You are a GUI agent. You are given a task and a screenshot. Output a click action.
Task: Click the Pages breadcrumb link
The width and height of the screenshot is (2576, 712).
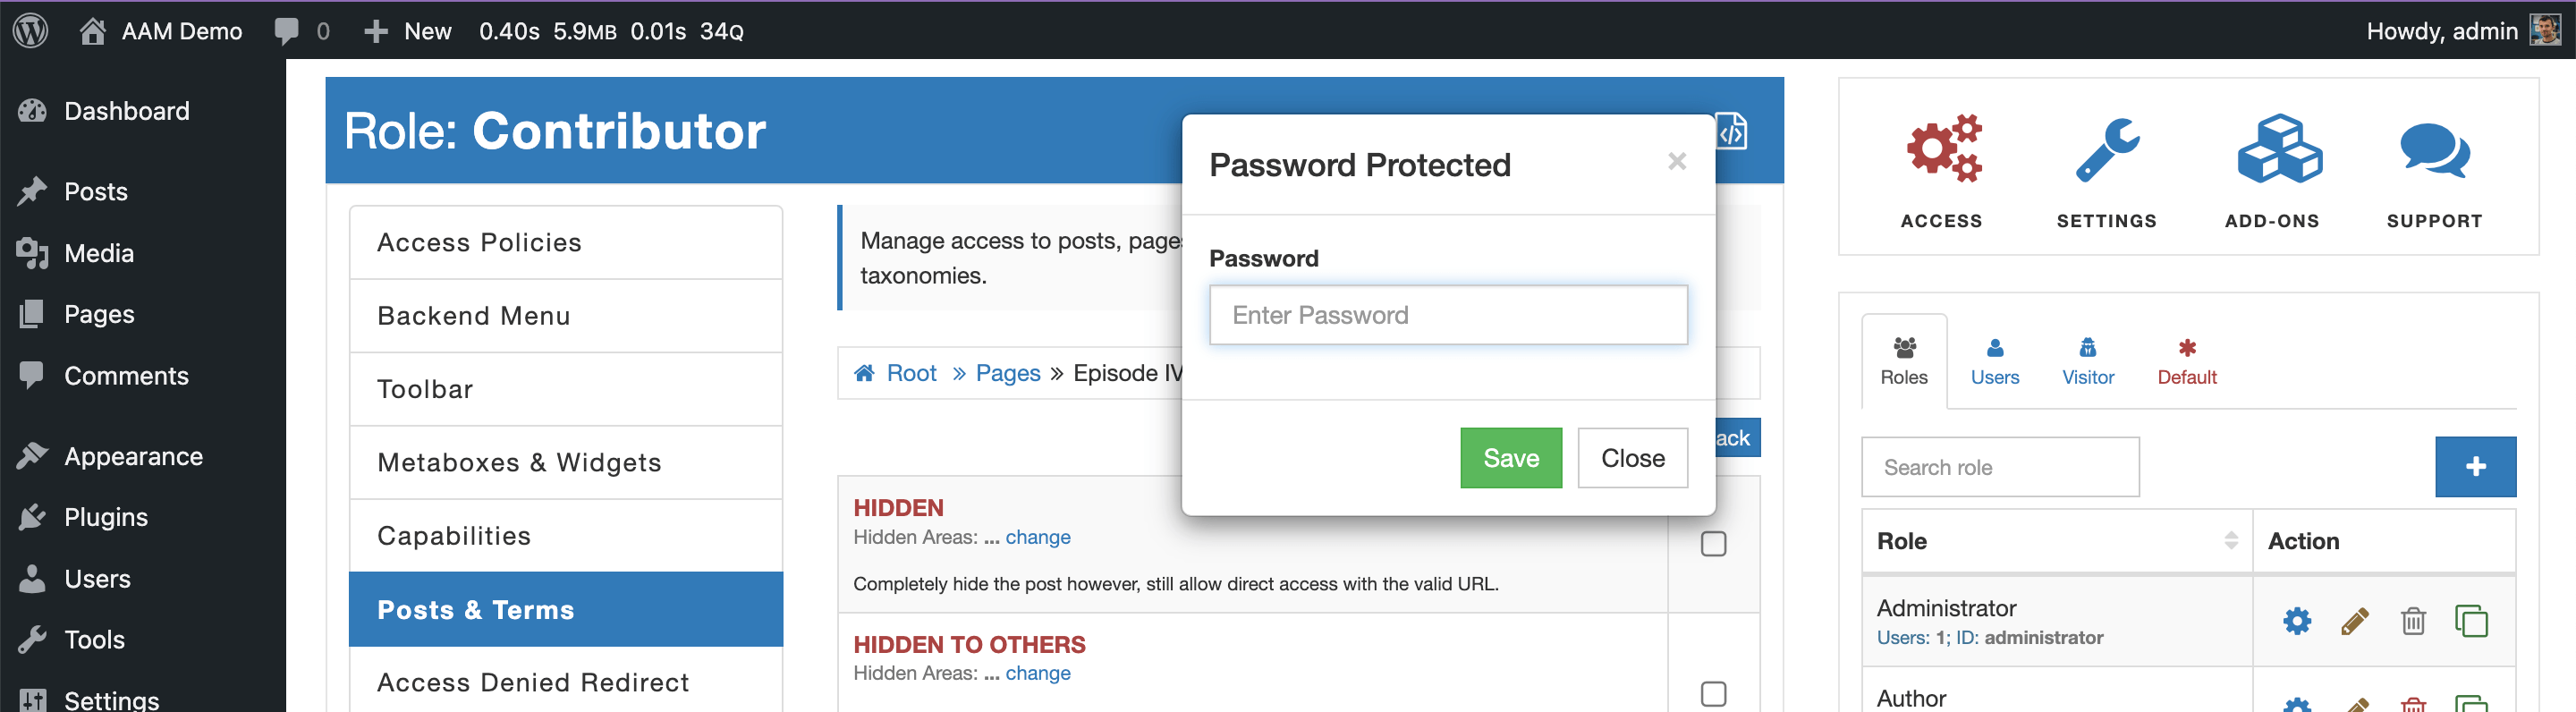pyautogui.click(x=1007, y=373)
